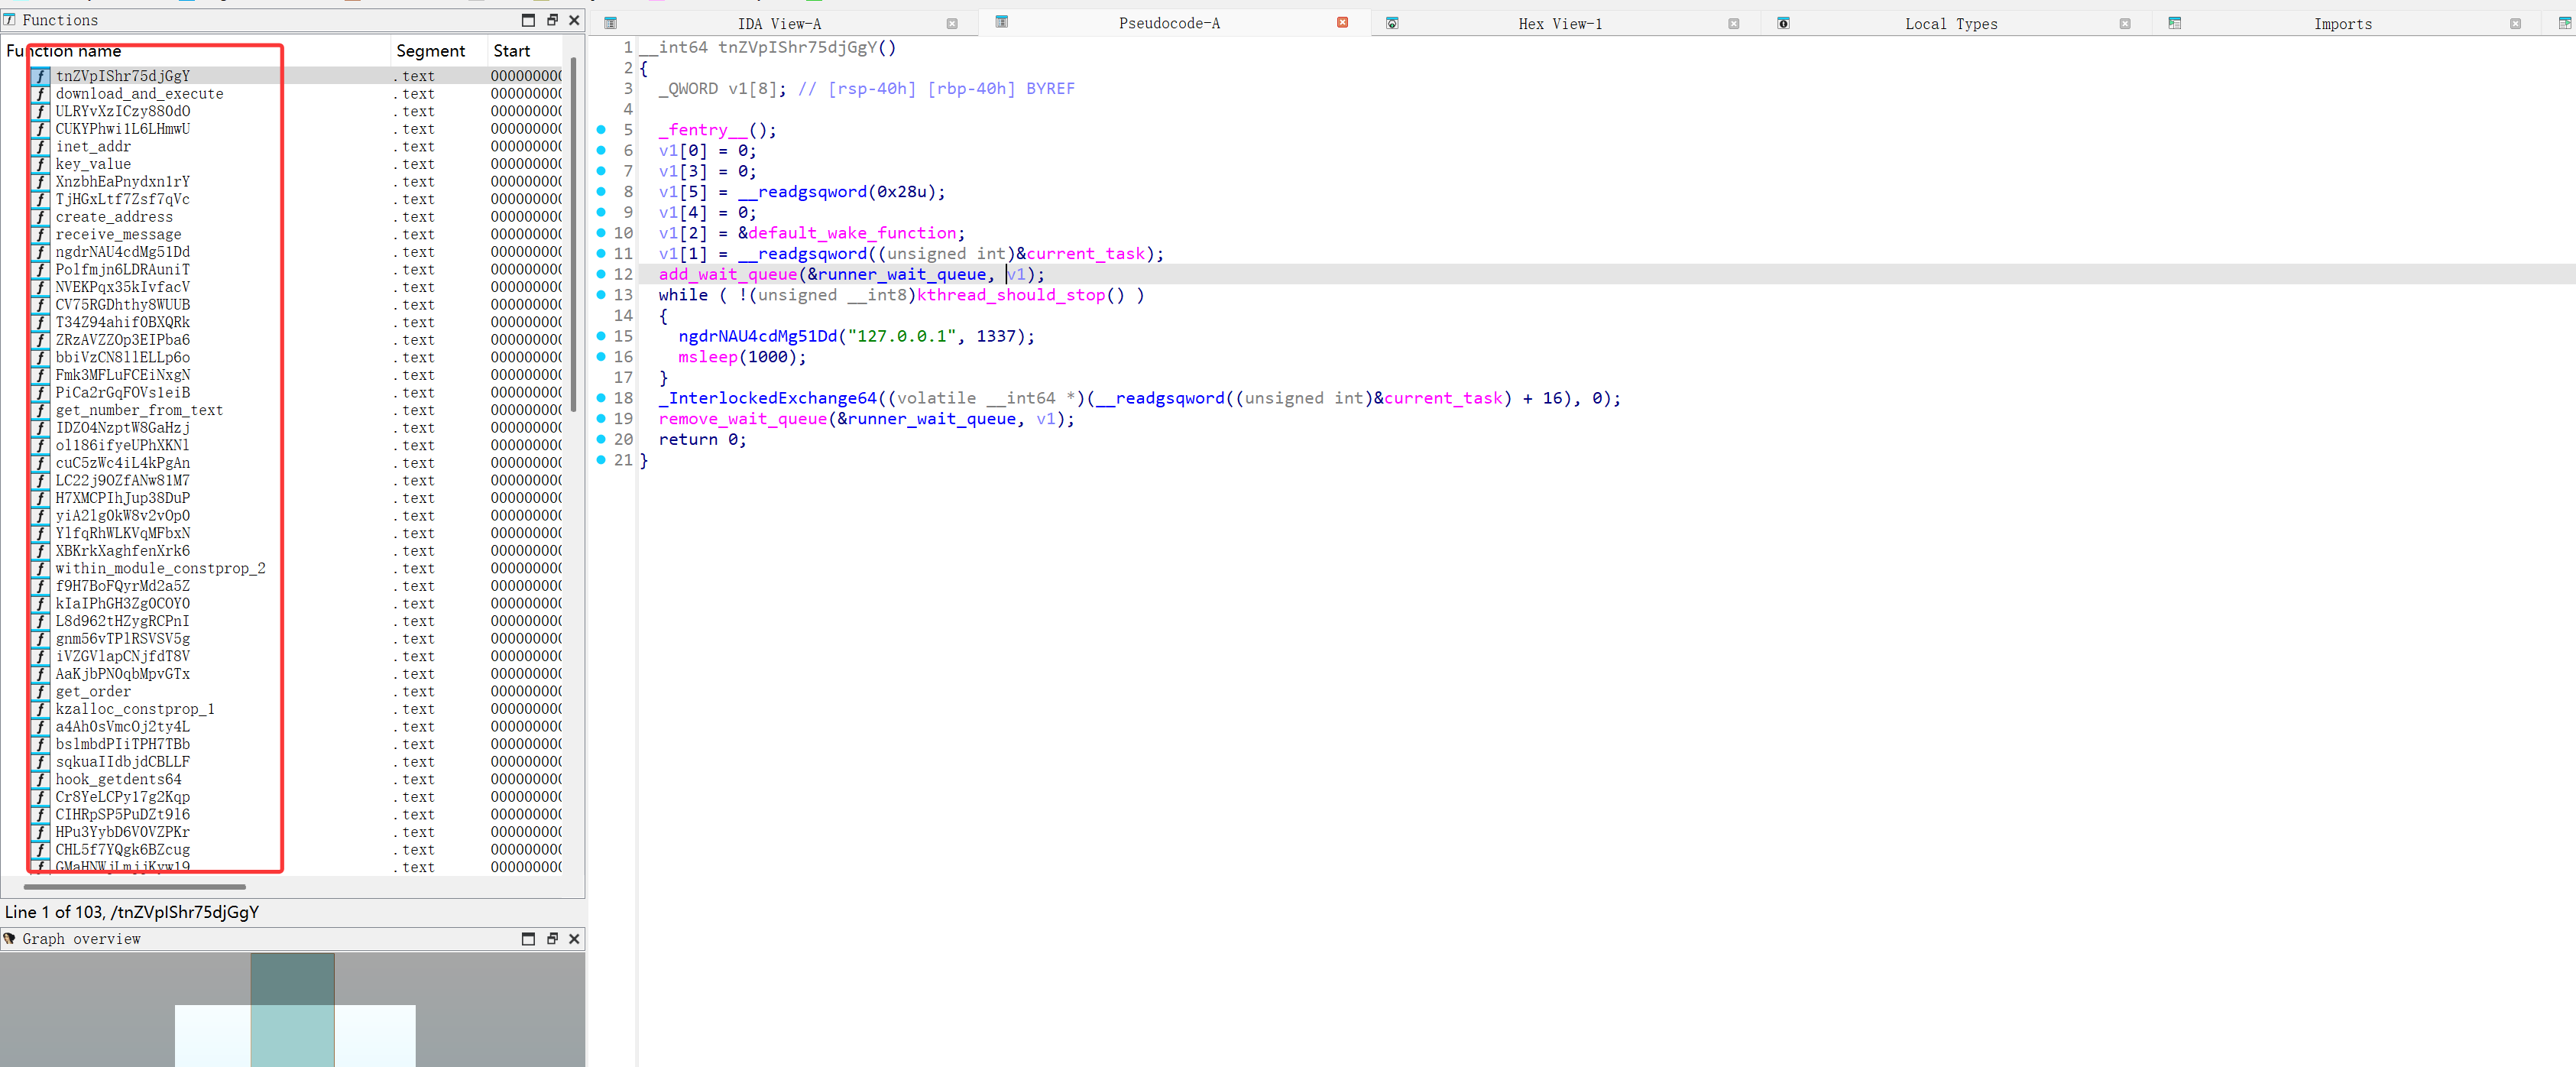The height and width of the screenshot is (1067, 2576).
Task: Toggle breakpoint dot on line 12
Action: 601,274
